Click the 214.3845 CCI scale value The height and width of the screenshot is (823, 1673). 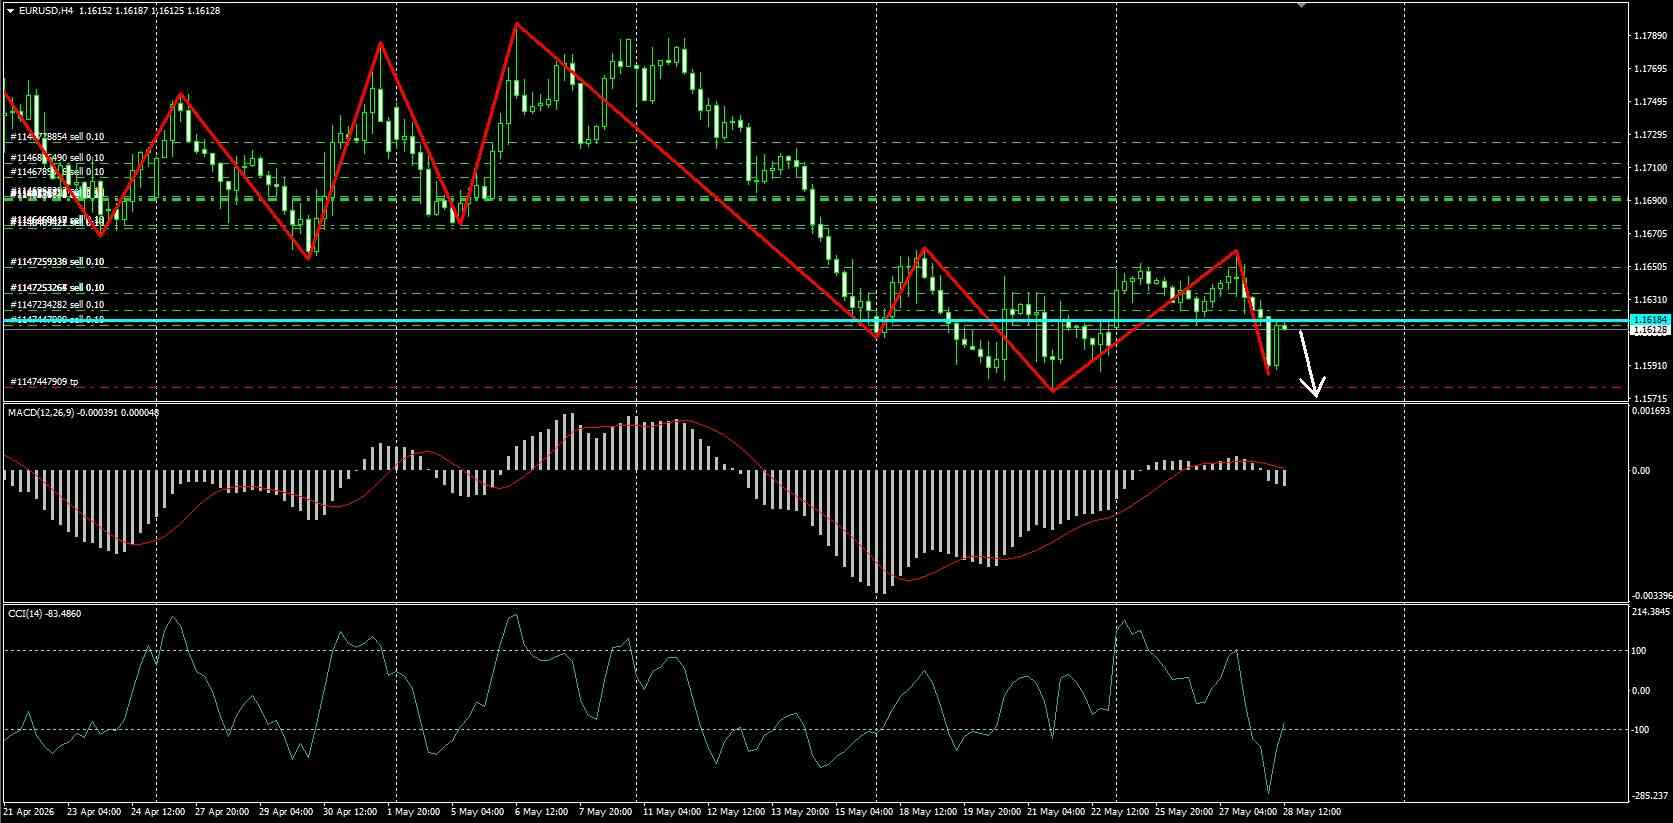(1651, 611)
